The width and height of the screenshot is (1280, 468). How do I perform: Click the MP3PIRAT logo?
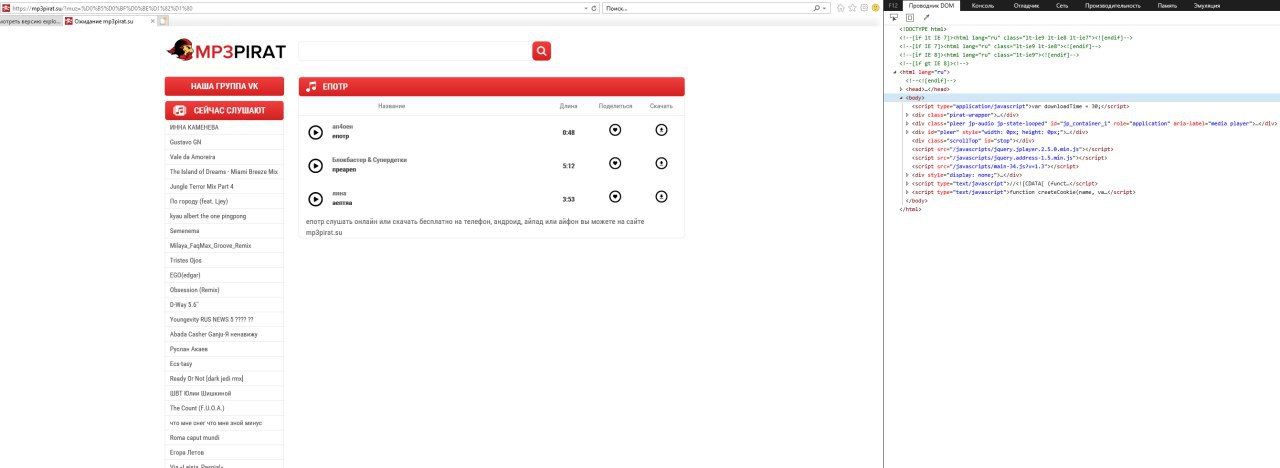(226, 50)
